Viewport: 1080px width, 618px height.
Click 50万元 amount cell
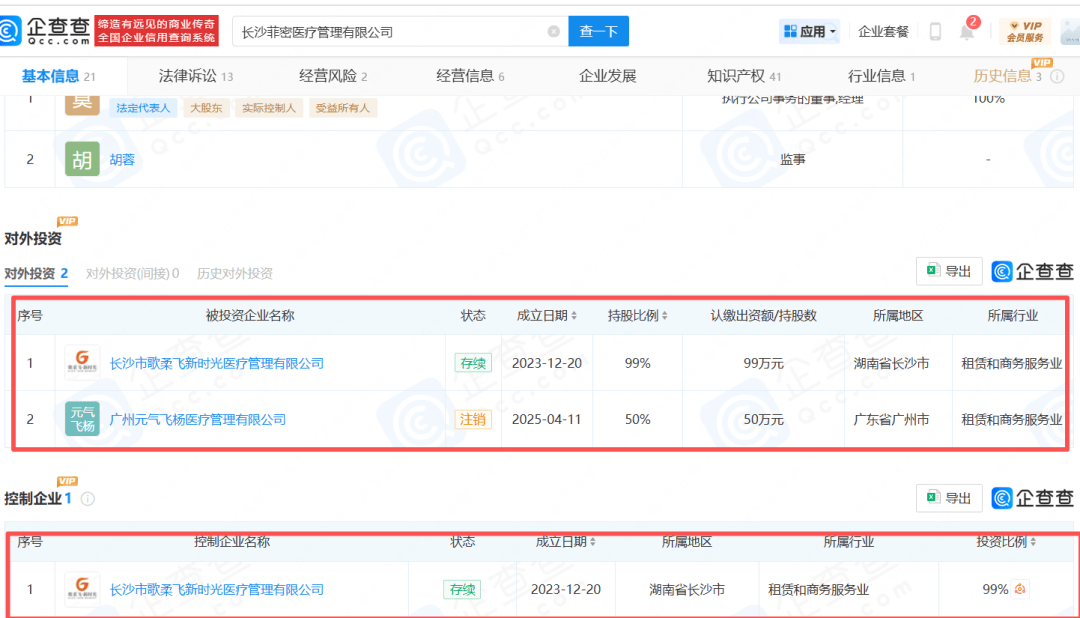(763, 419)
